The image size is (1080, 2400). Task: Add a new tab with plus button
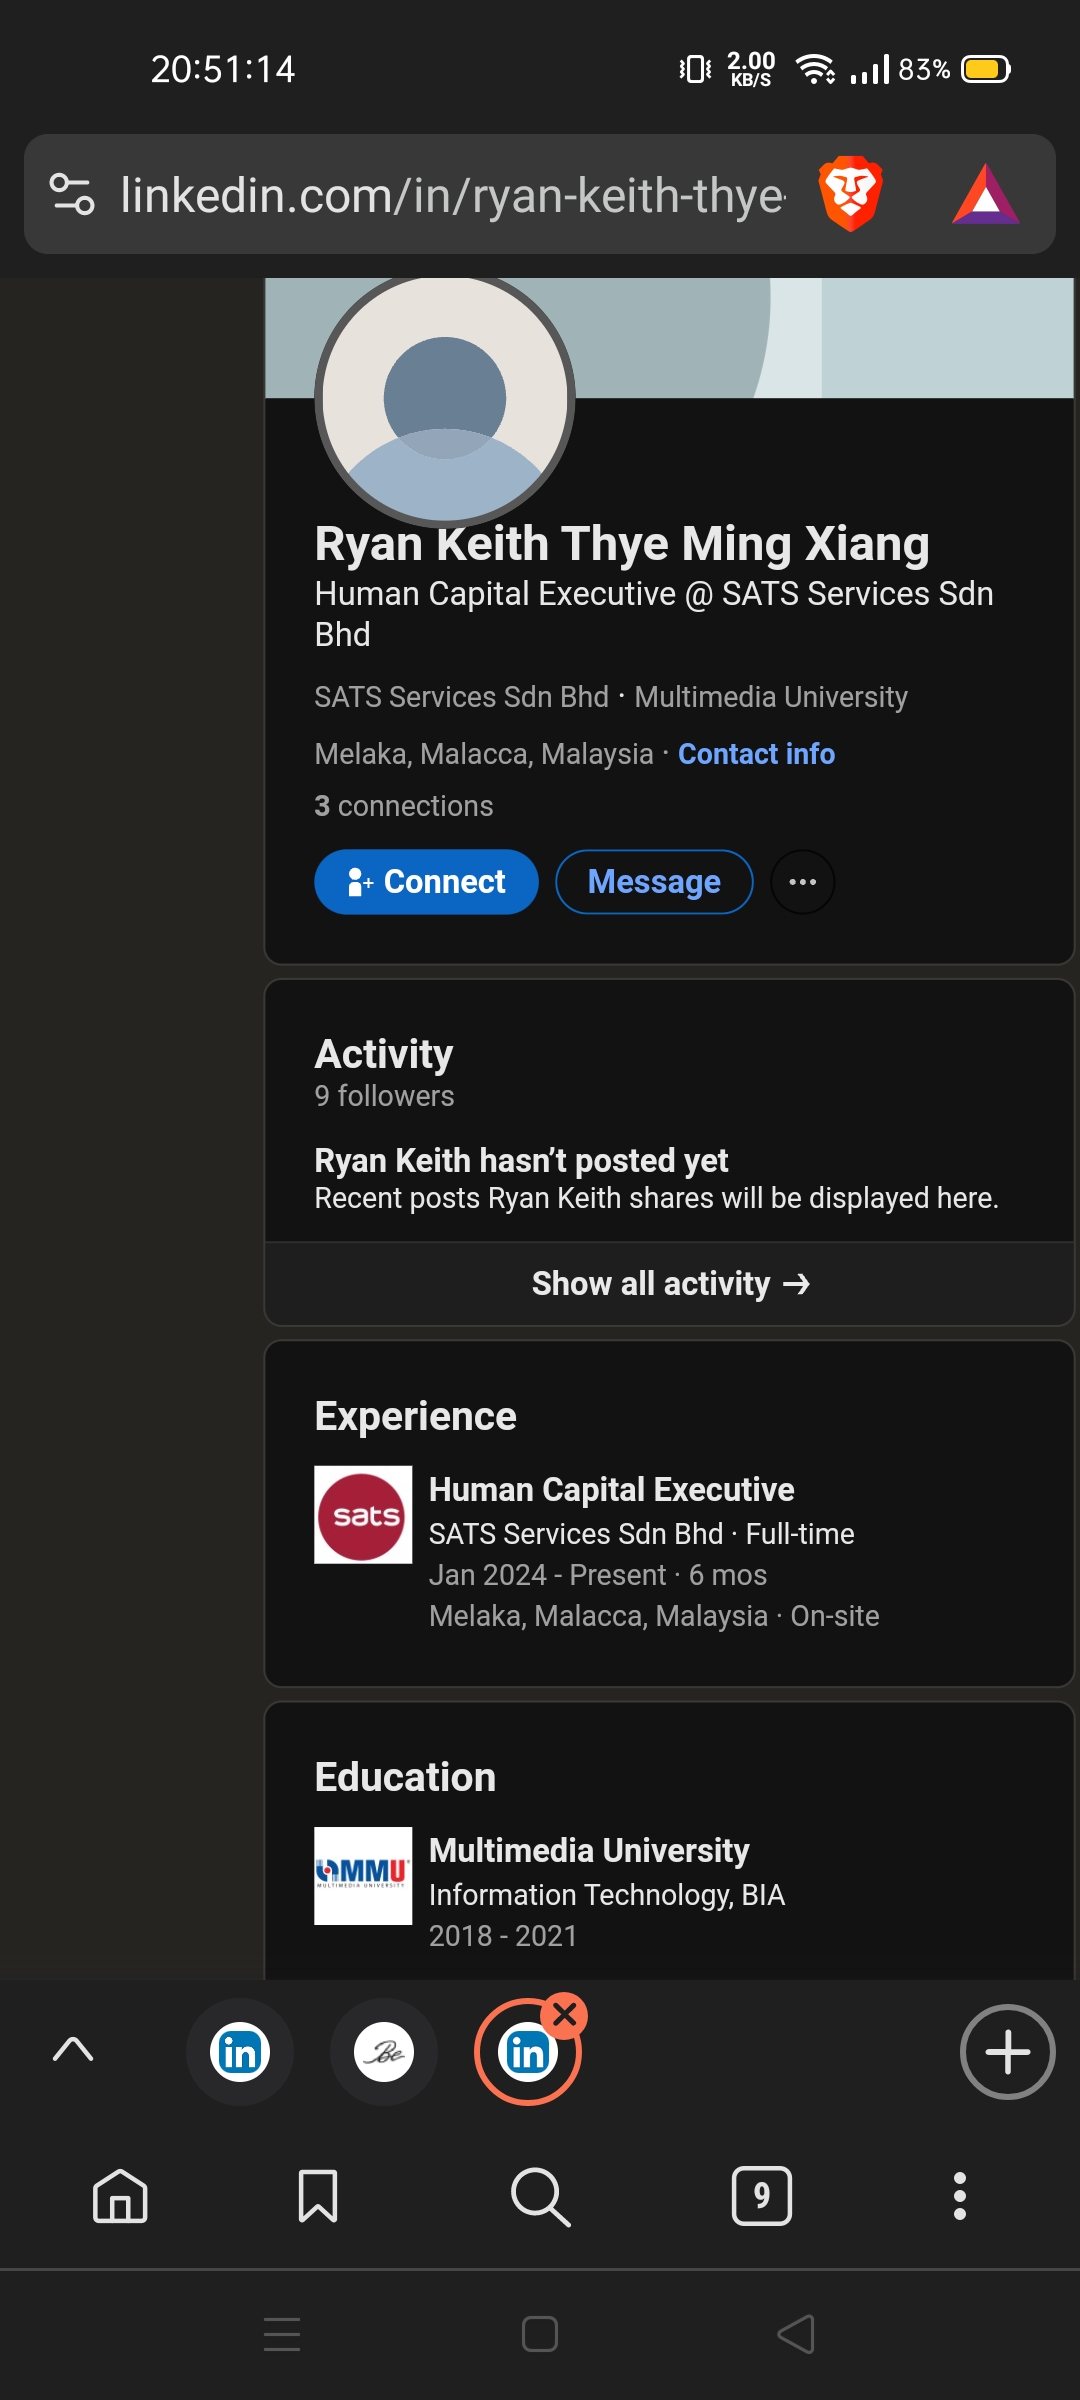point(1007,2052)
